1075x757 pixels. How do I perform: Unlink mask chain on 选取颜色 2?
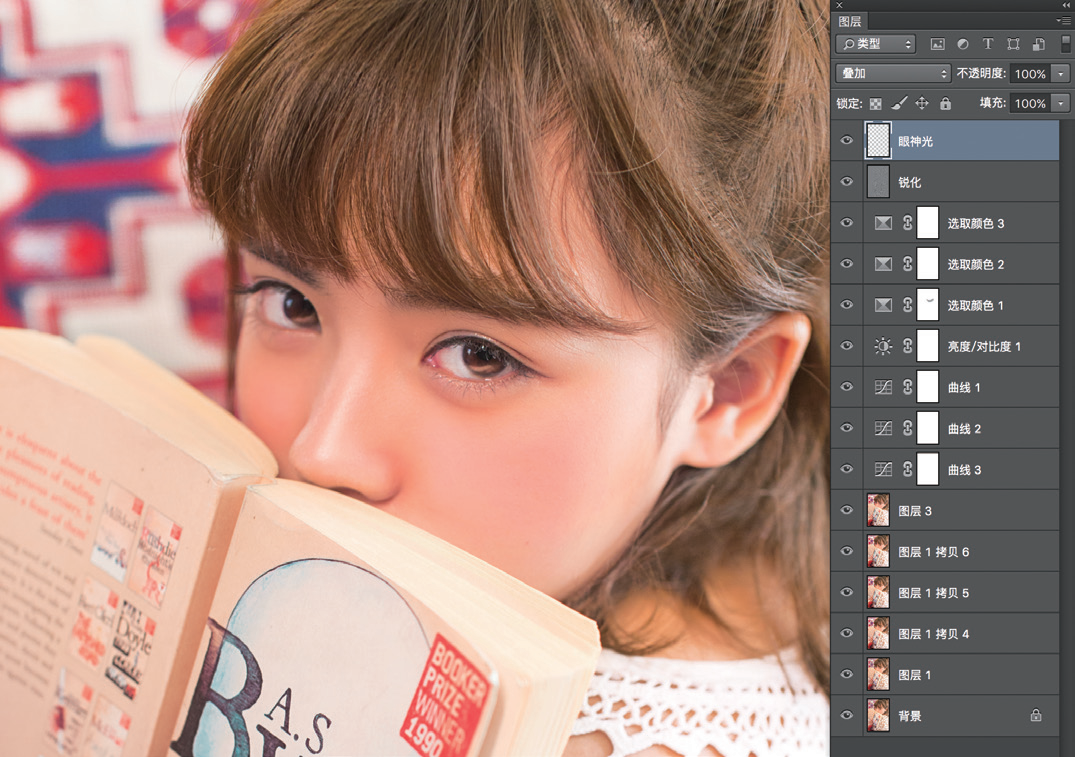click(908, 264)
